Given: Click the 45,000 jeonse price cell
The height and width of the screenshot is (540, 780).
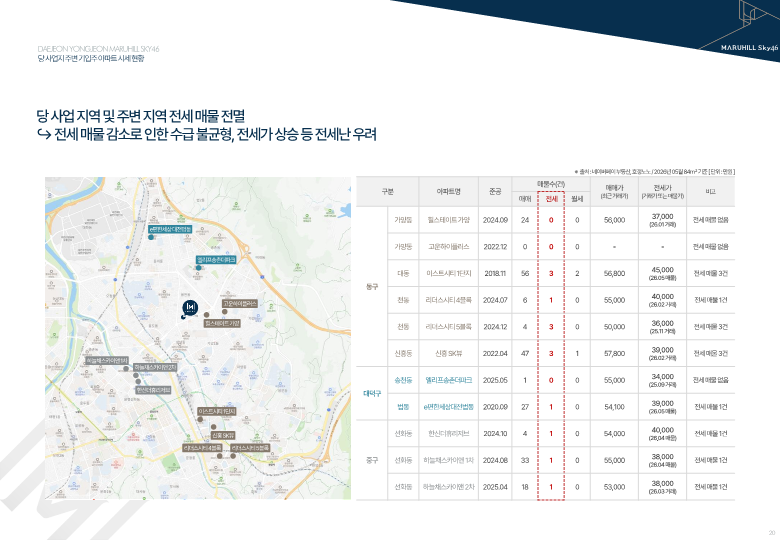Looking at the screenshot, I should click(662, 273).
